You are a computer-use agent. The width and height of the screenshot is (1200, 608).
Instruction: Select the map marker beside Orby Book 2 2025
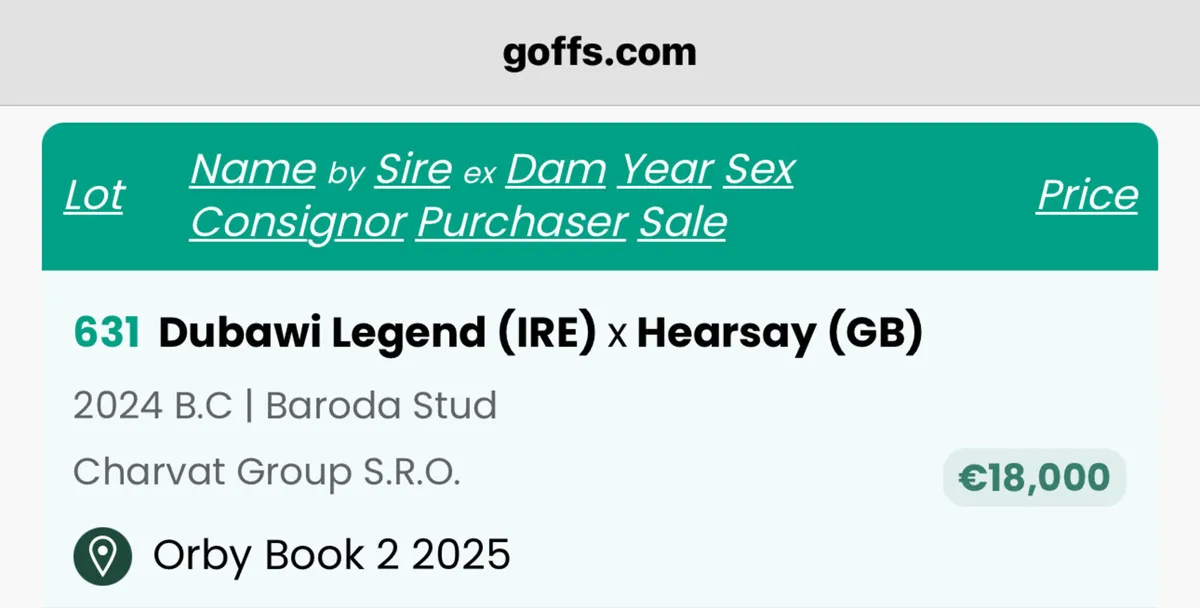tap(100, 555)
